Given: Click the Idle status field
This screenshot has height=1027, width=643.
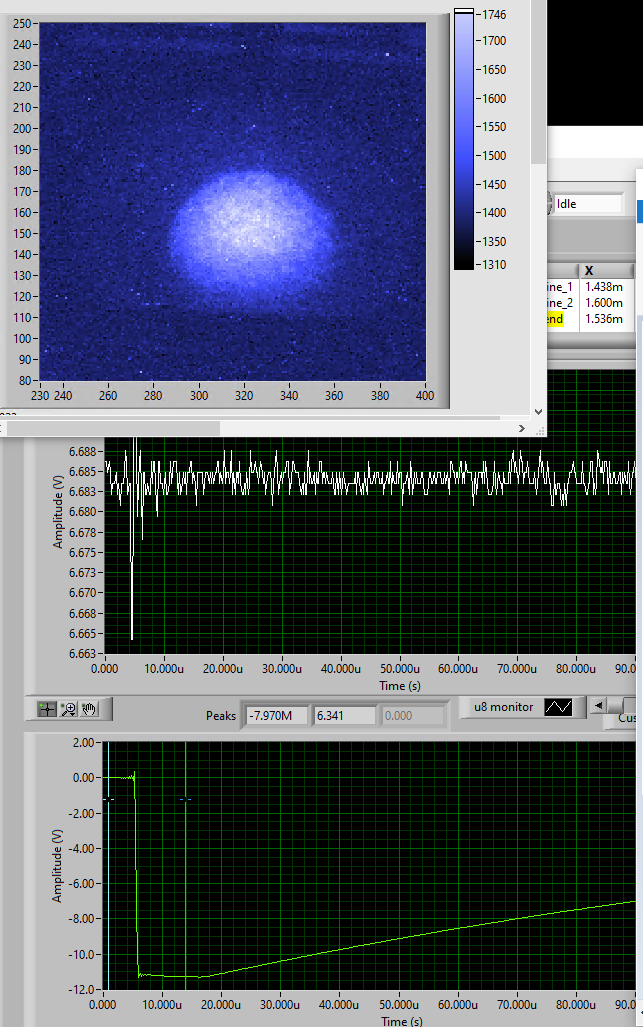Looking at the screenshot, I should tap(590, 203).
